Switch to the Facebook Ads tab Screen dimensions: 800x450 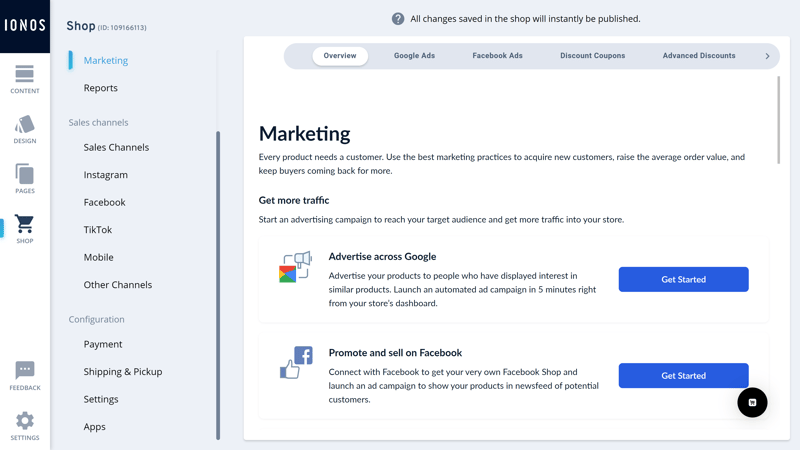point(497,56)
